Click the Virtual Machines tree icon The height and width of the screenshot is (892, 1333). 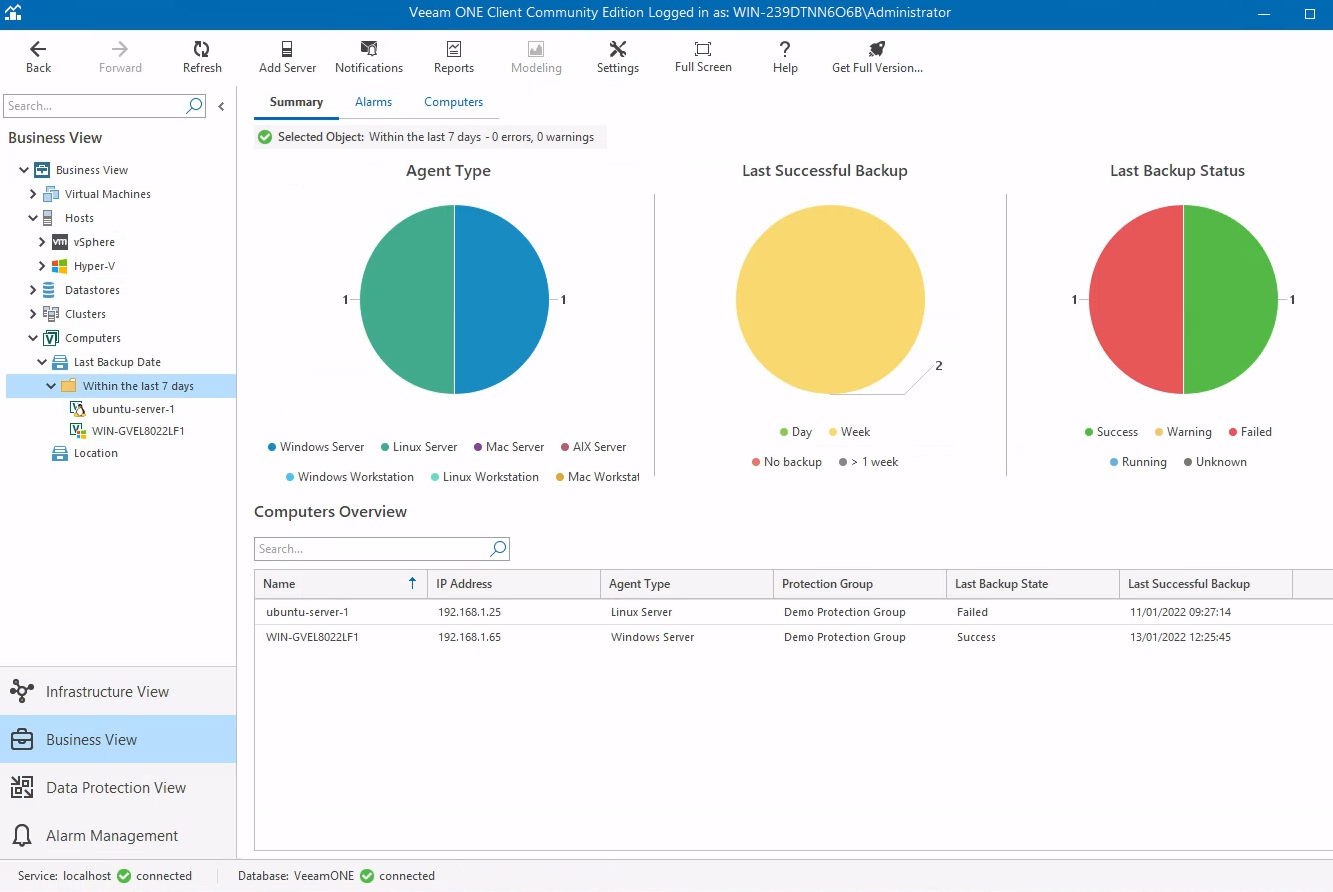(x=51, y=194)
